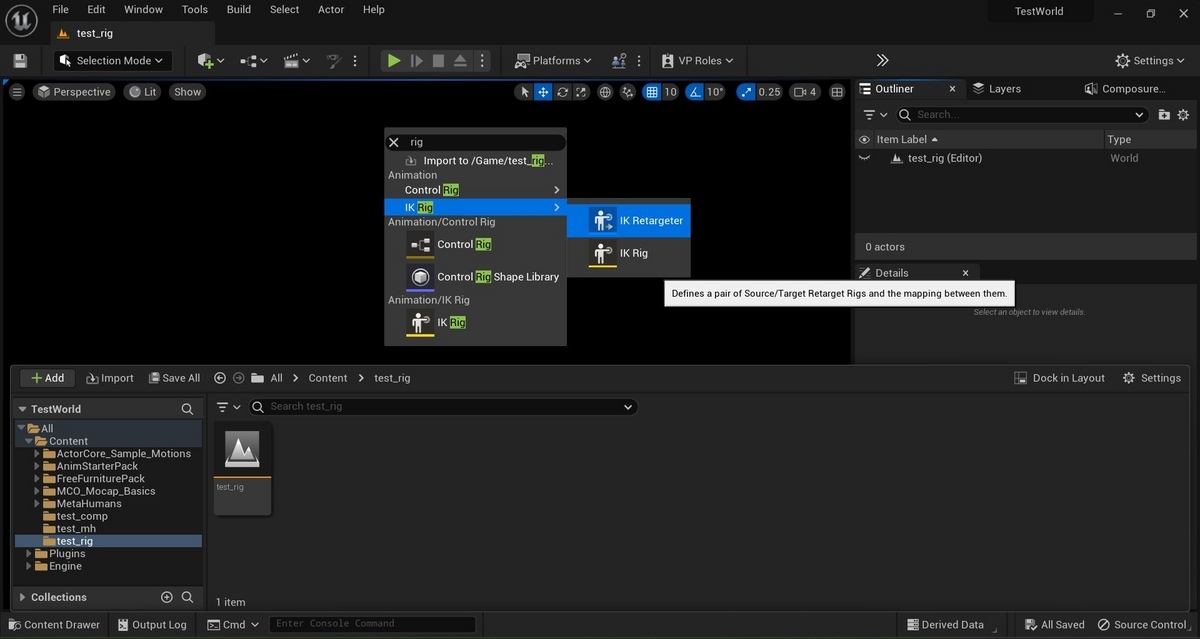The height and width of the screenshot is (639, 1200).
Task: Select test_rig (Editor) row in Outliner
Action: tap(1026, 158)
